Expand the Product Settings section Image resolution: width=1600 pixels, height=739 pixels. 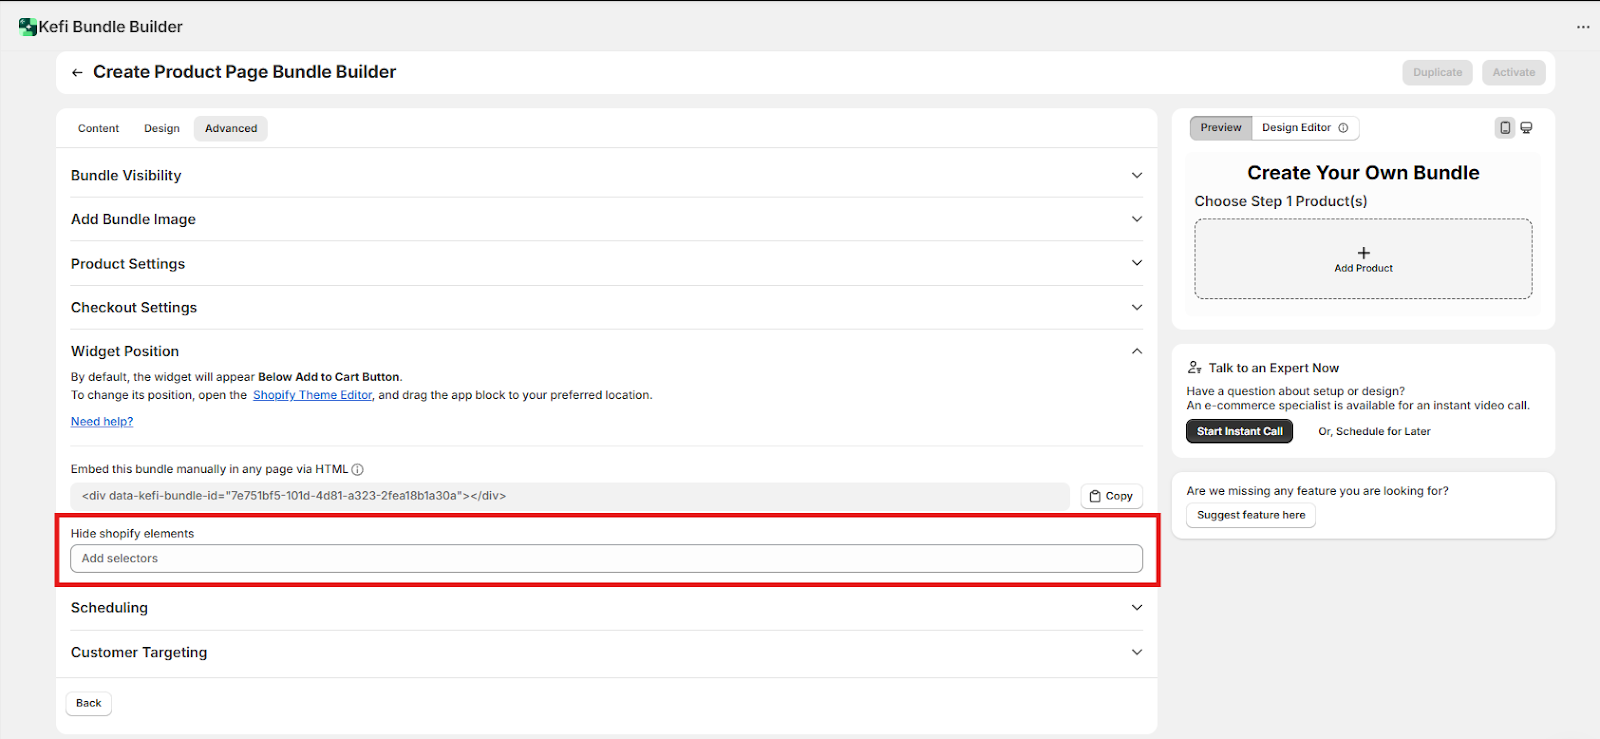pos(1136,264)
